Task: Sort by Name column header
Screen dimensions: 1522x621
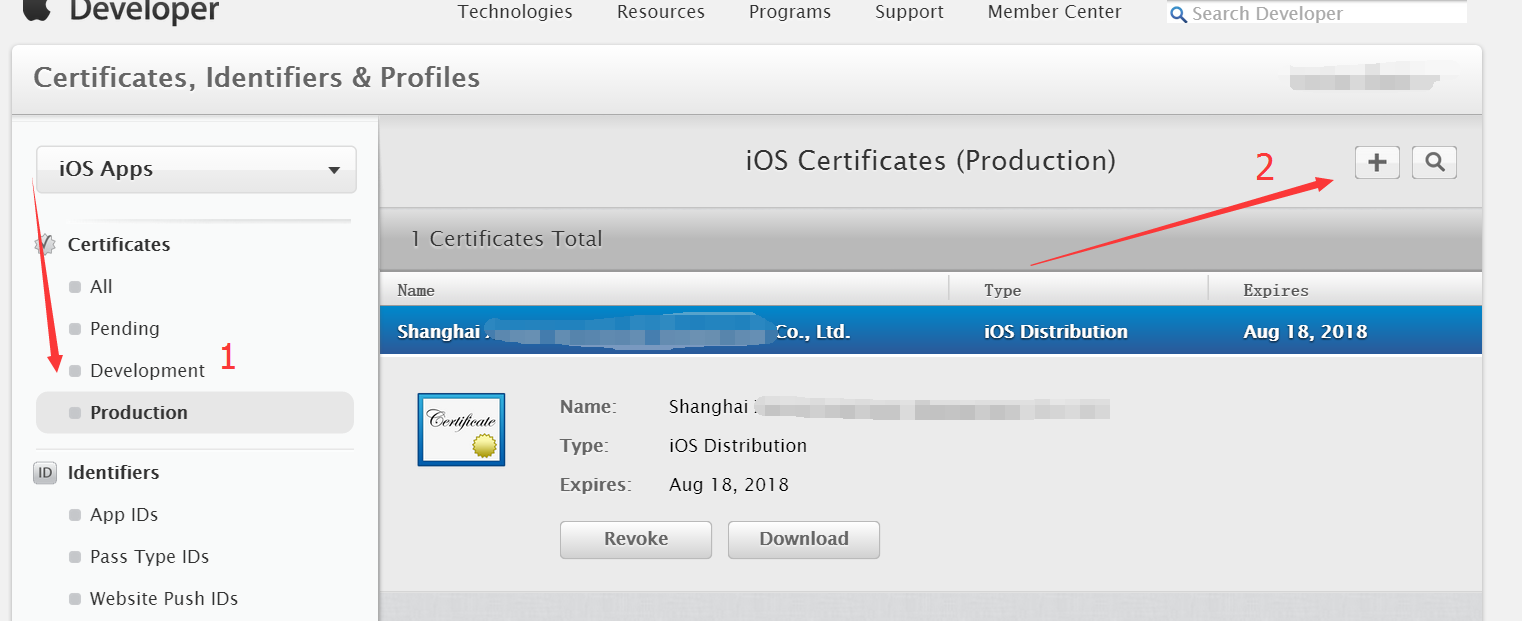Action: pos(416,290)
